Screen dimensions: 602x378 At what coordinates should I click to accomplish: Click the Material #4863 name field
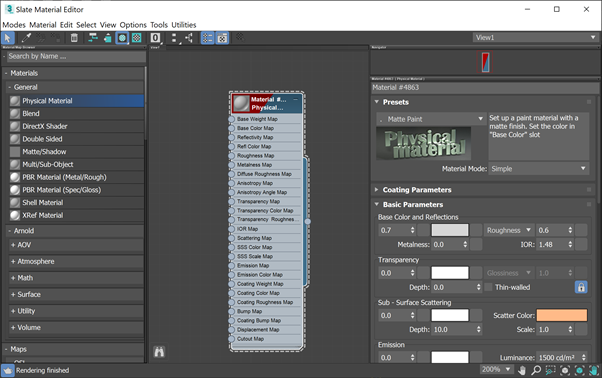(484, 87)
